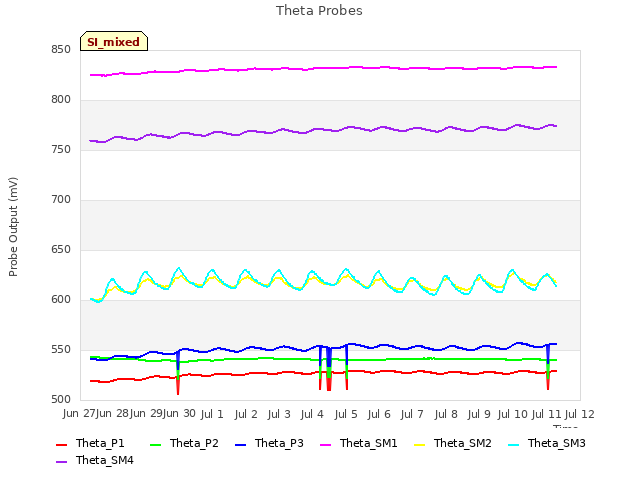This screenshot has height=480, width=640.
Task: Click the Jun 27 x-axis date label
Action: point(79,414)
